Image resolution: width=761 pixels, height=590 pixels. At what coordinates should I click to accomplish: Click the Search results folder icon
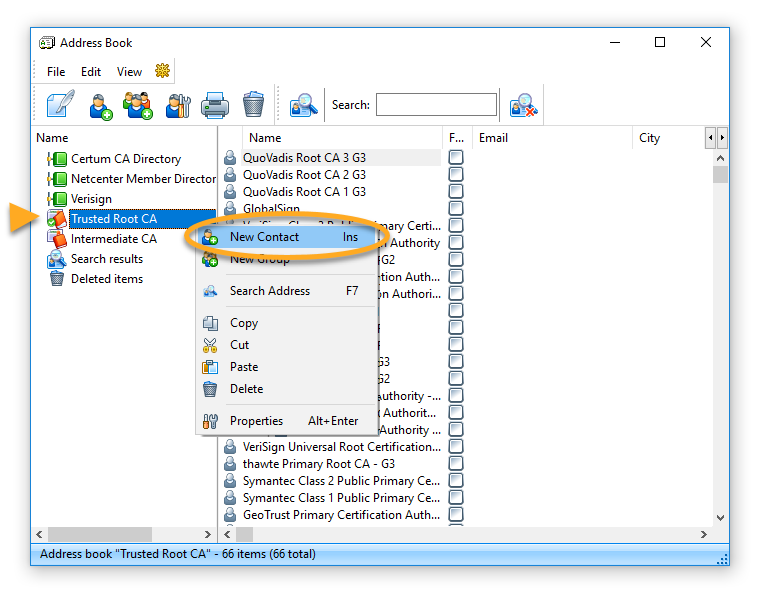(56, 259)
